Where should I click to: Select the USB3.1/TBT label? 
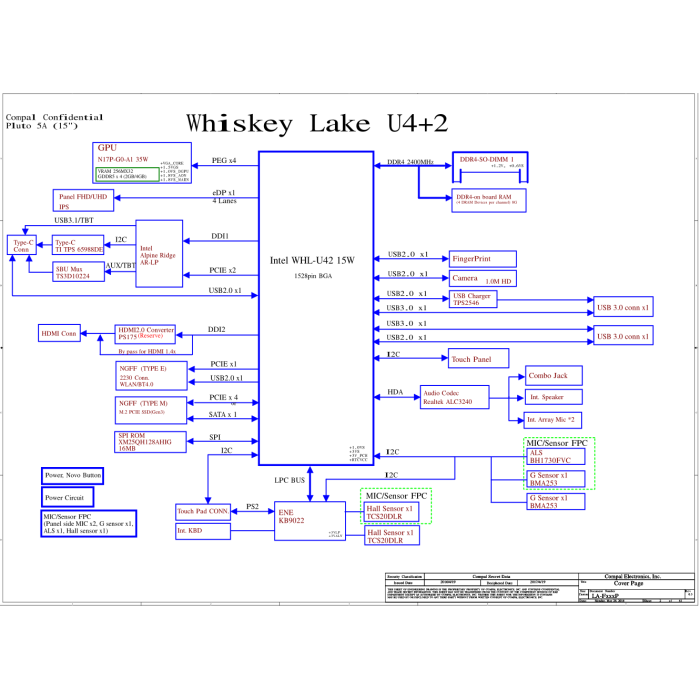(x=74, y=220)
